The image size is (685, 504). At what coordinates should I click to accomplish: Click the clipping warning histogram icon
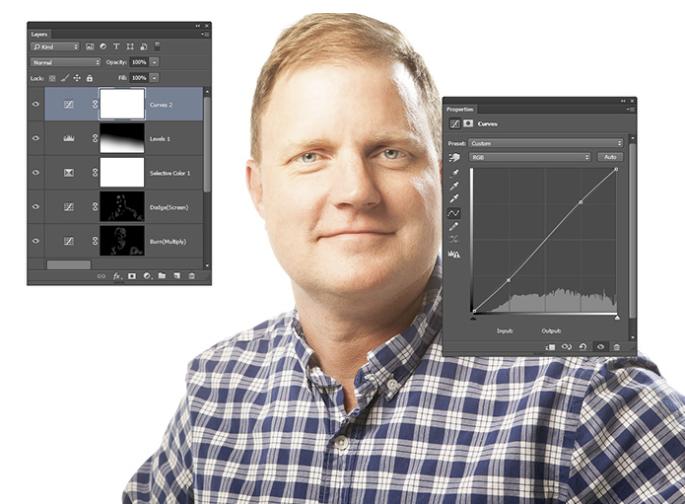pos(454,254)
